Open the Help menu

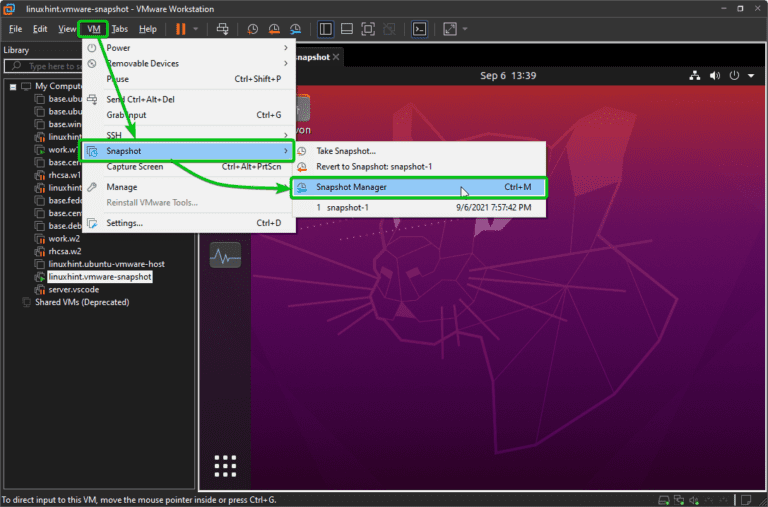click(x=147, y=29)
